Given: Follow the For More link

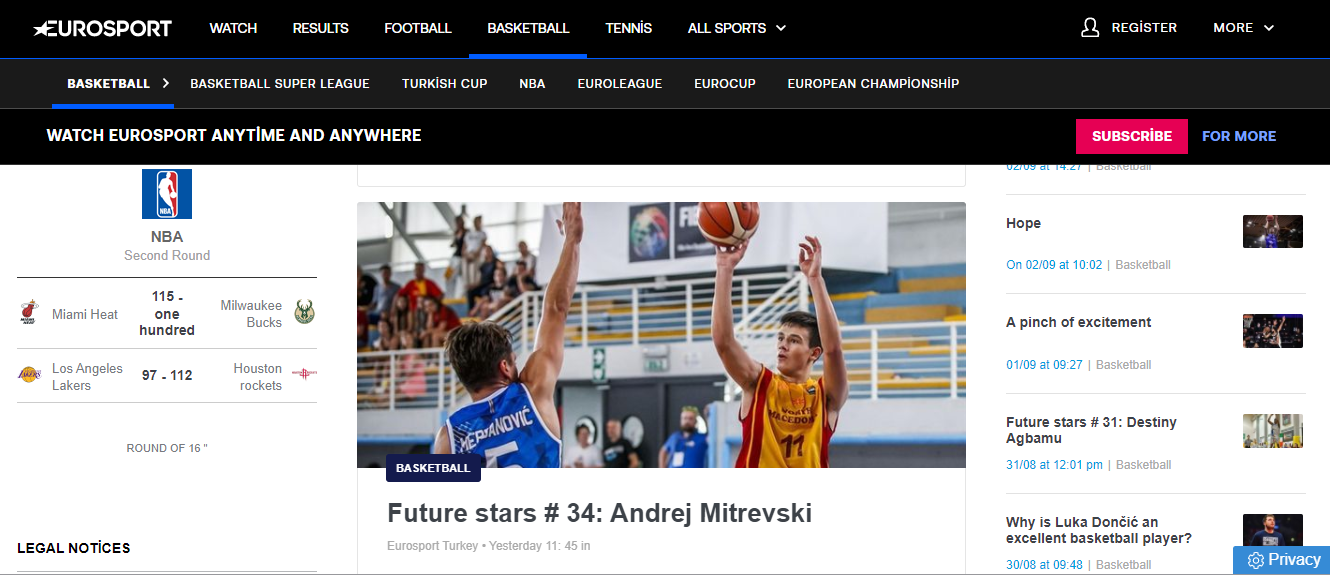Looking at the screenshot, I should point(1239,136).
